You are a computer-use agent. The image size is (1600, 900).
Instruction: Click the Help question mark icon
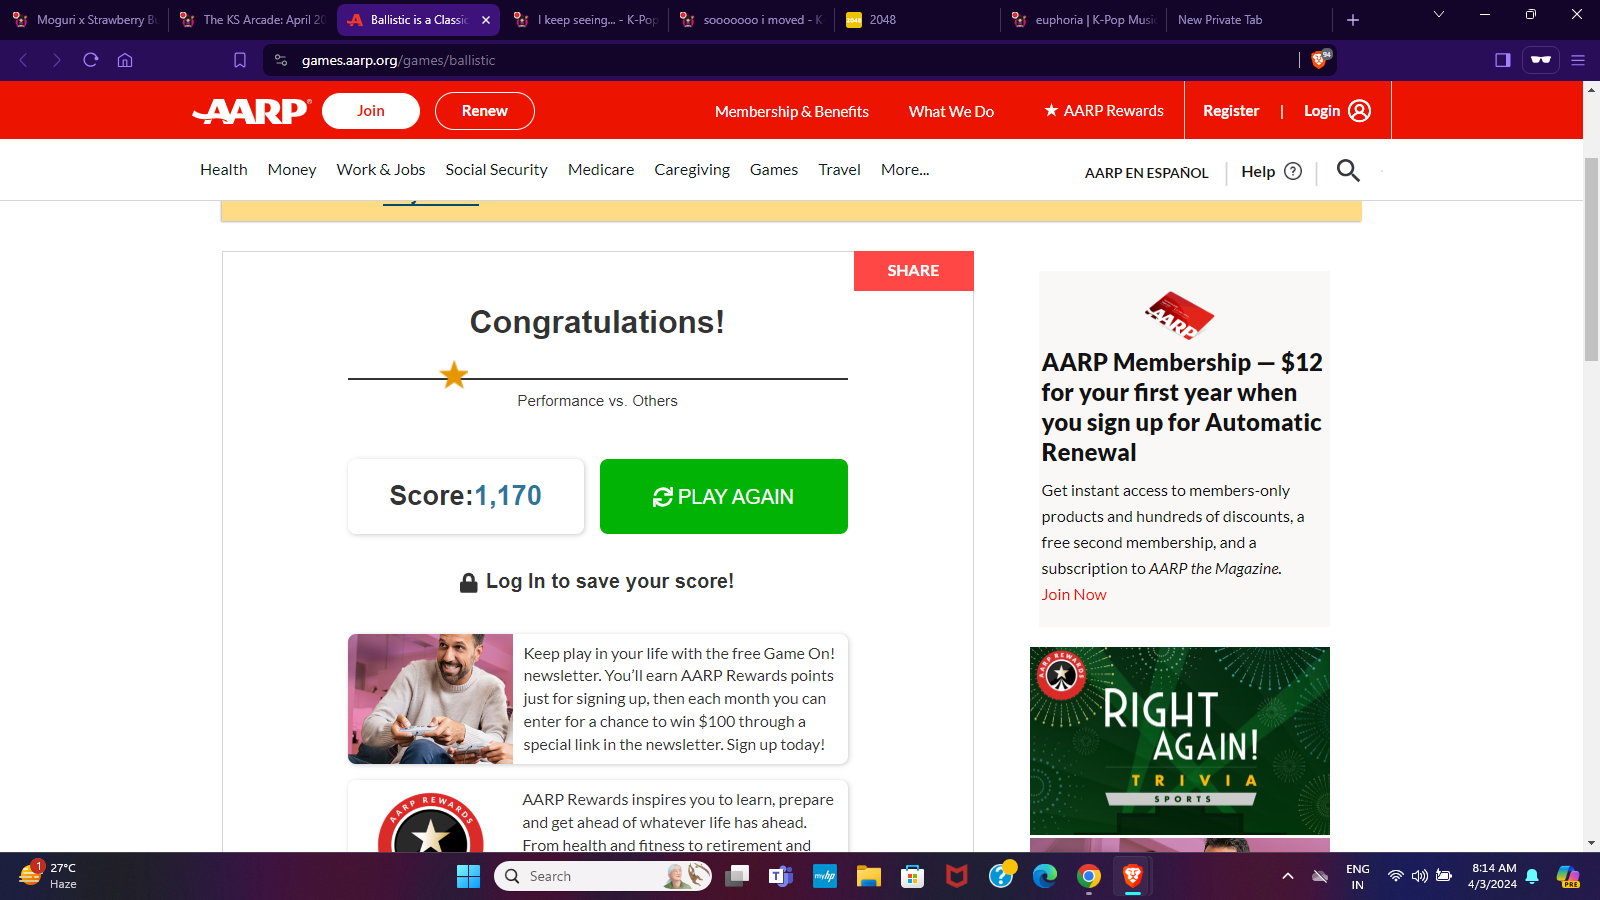pos(1293,171)
